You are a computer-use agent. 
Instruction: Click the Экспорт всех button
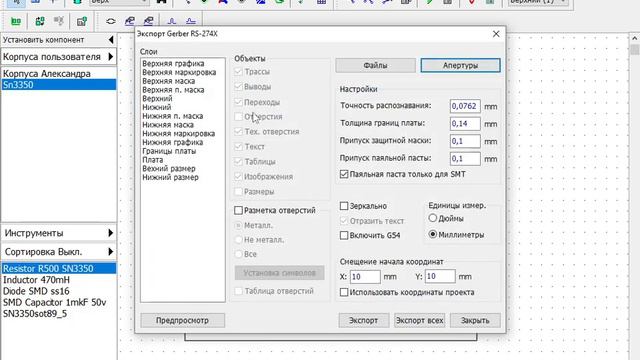tap(420, 320)
